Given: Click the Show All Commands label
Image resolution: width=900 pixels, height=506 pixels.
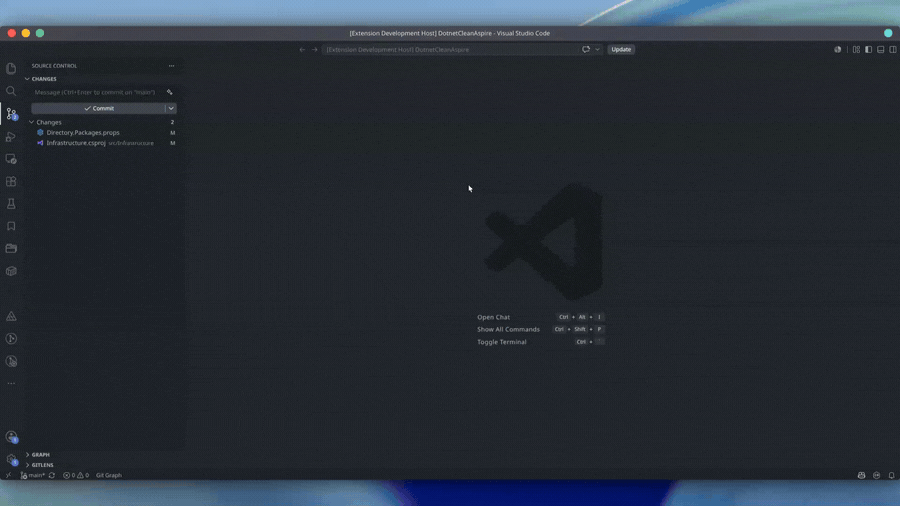Looking at the screenshot, I should 508,329.
